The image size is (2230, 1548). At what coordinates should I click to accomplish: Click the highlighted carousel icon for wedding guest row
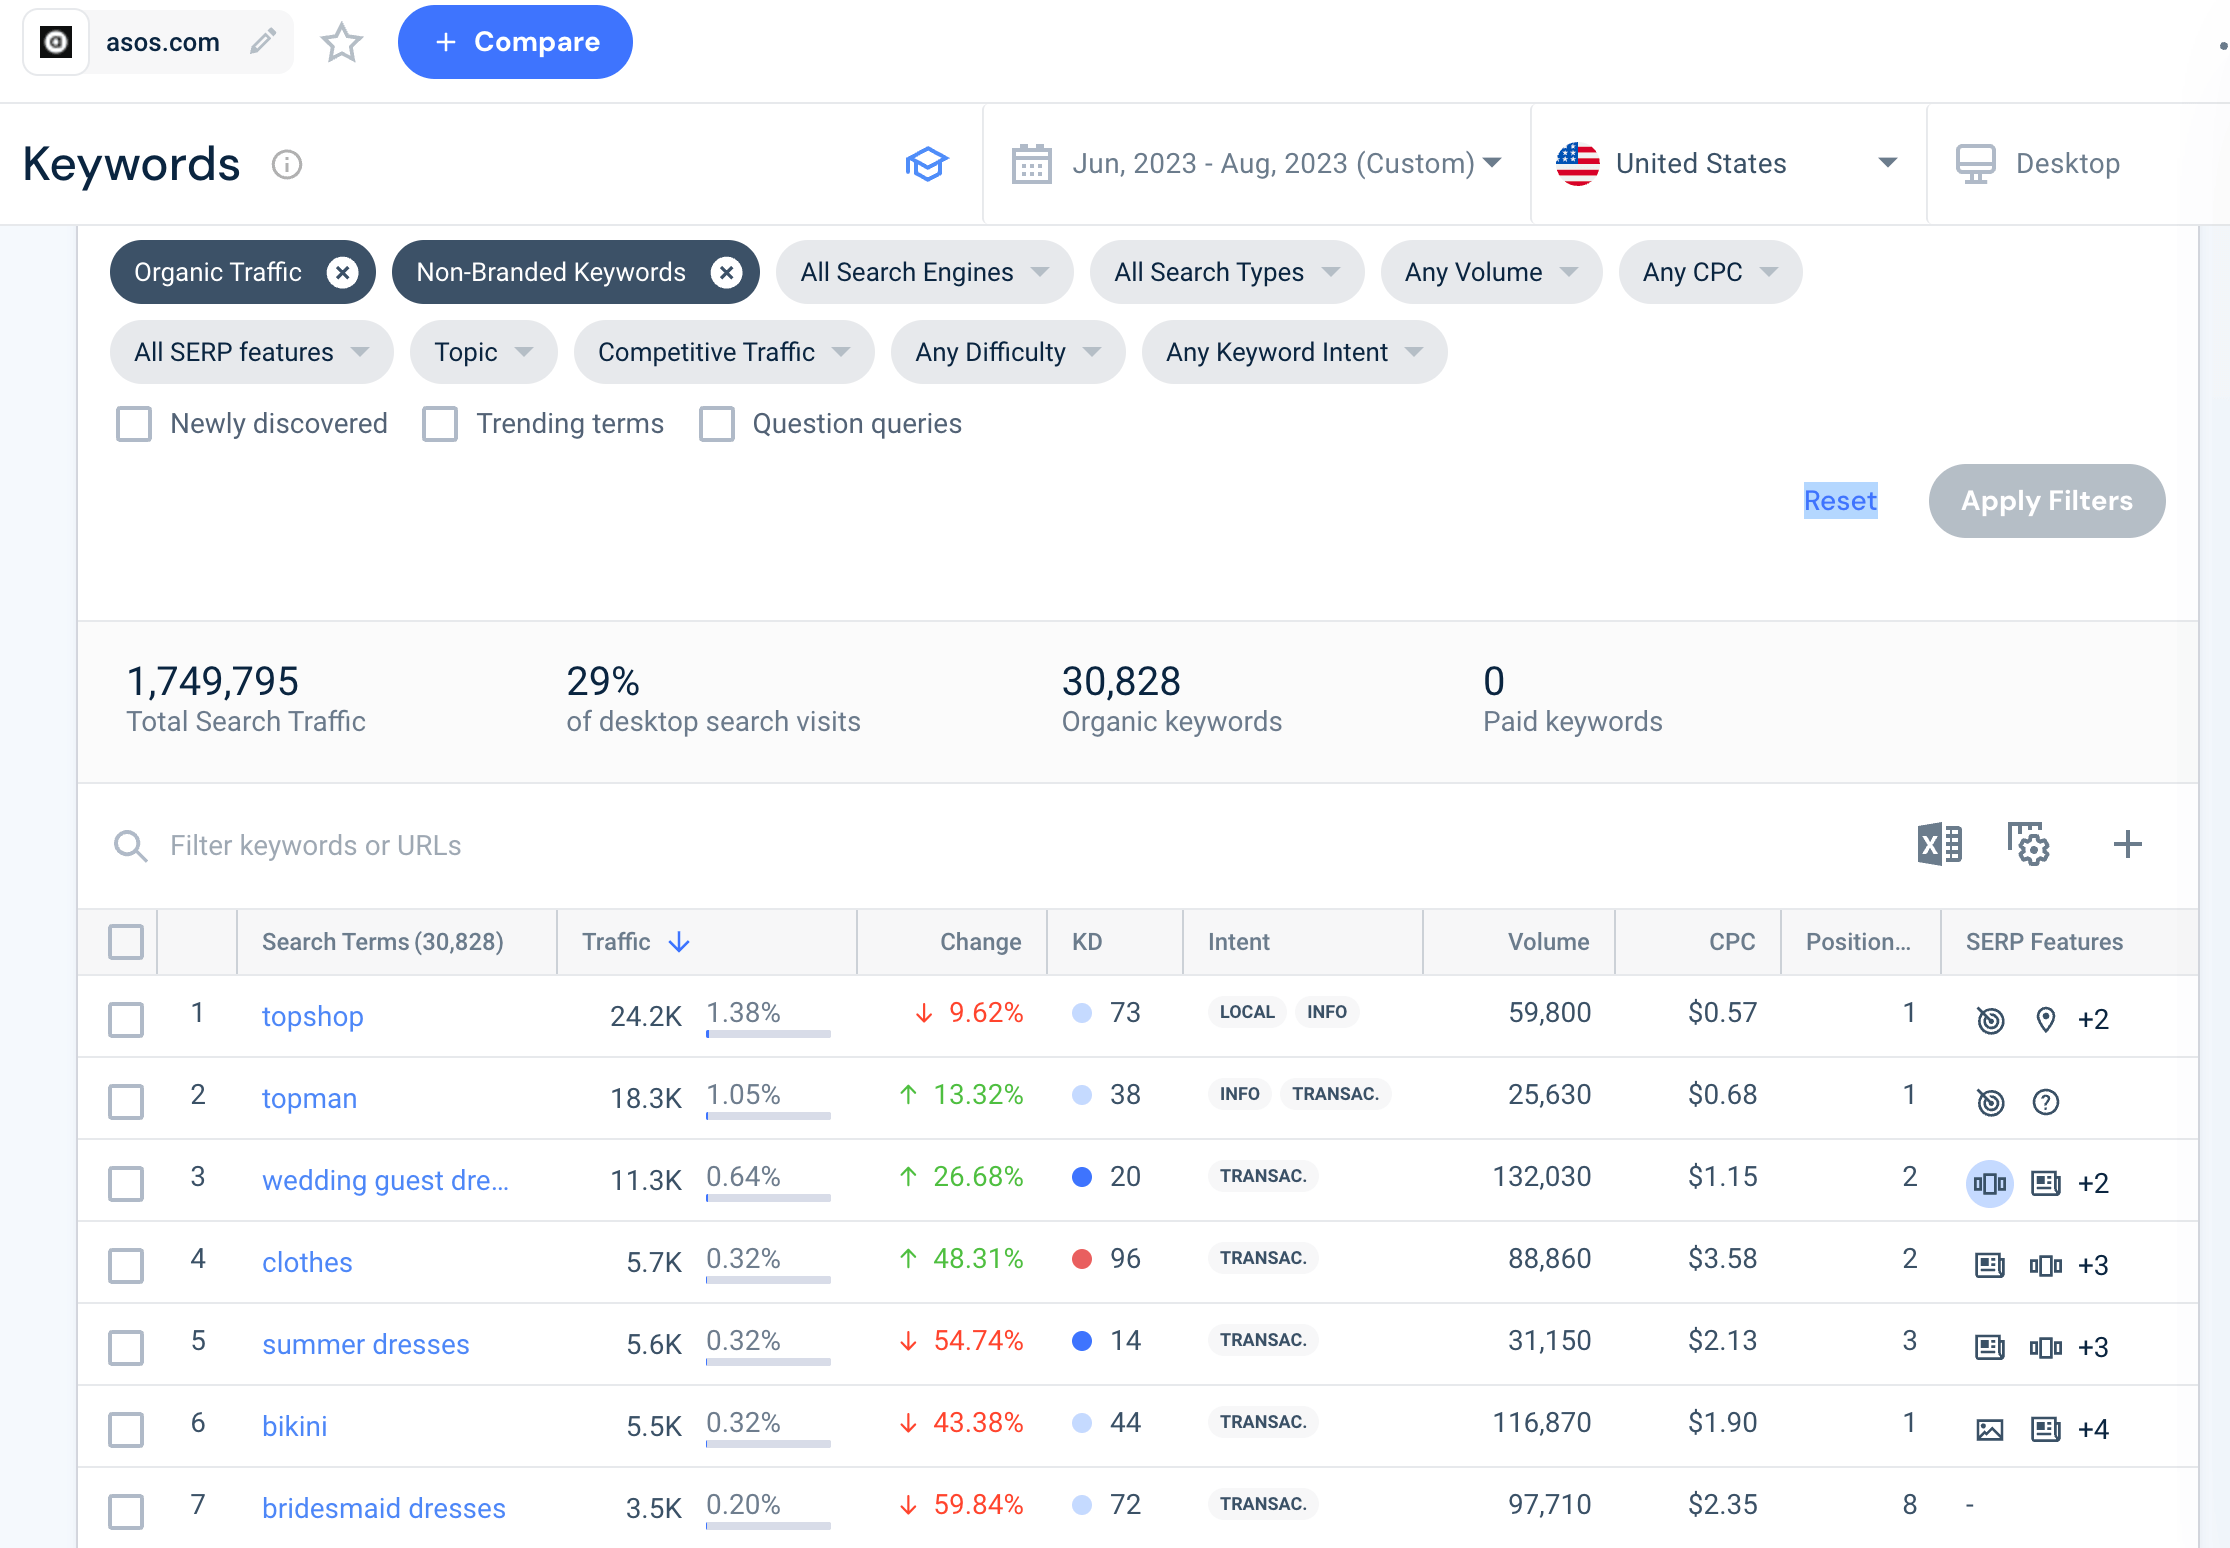(x=1990, y=1184)
